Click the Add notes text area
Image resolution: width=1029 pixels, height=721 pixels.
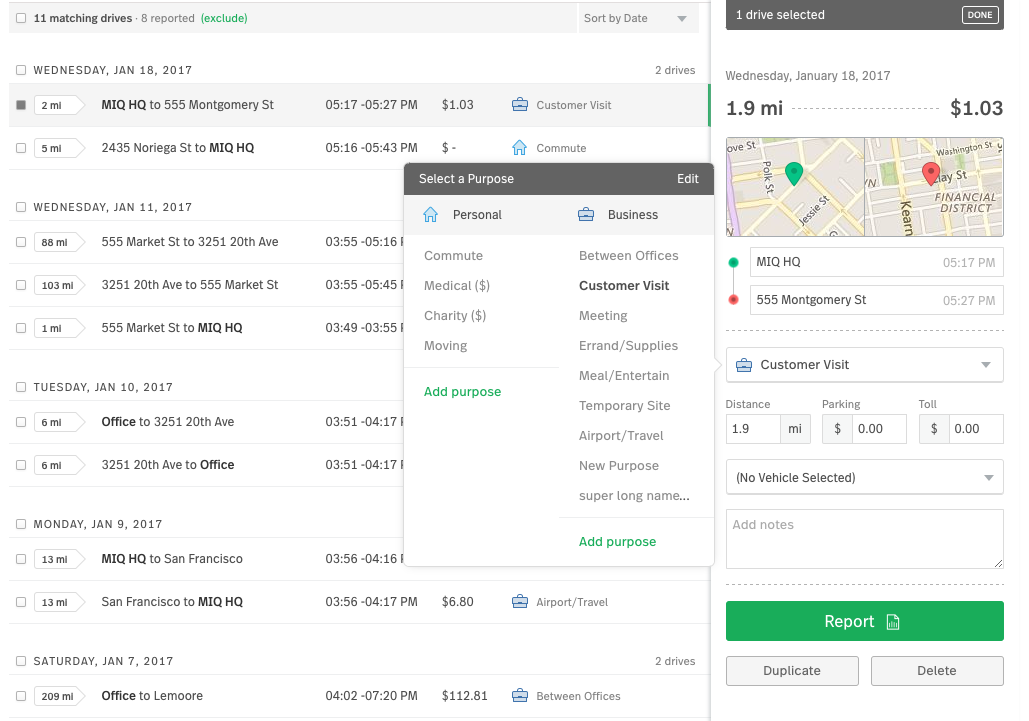click(x=864, y=539)
